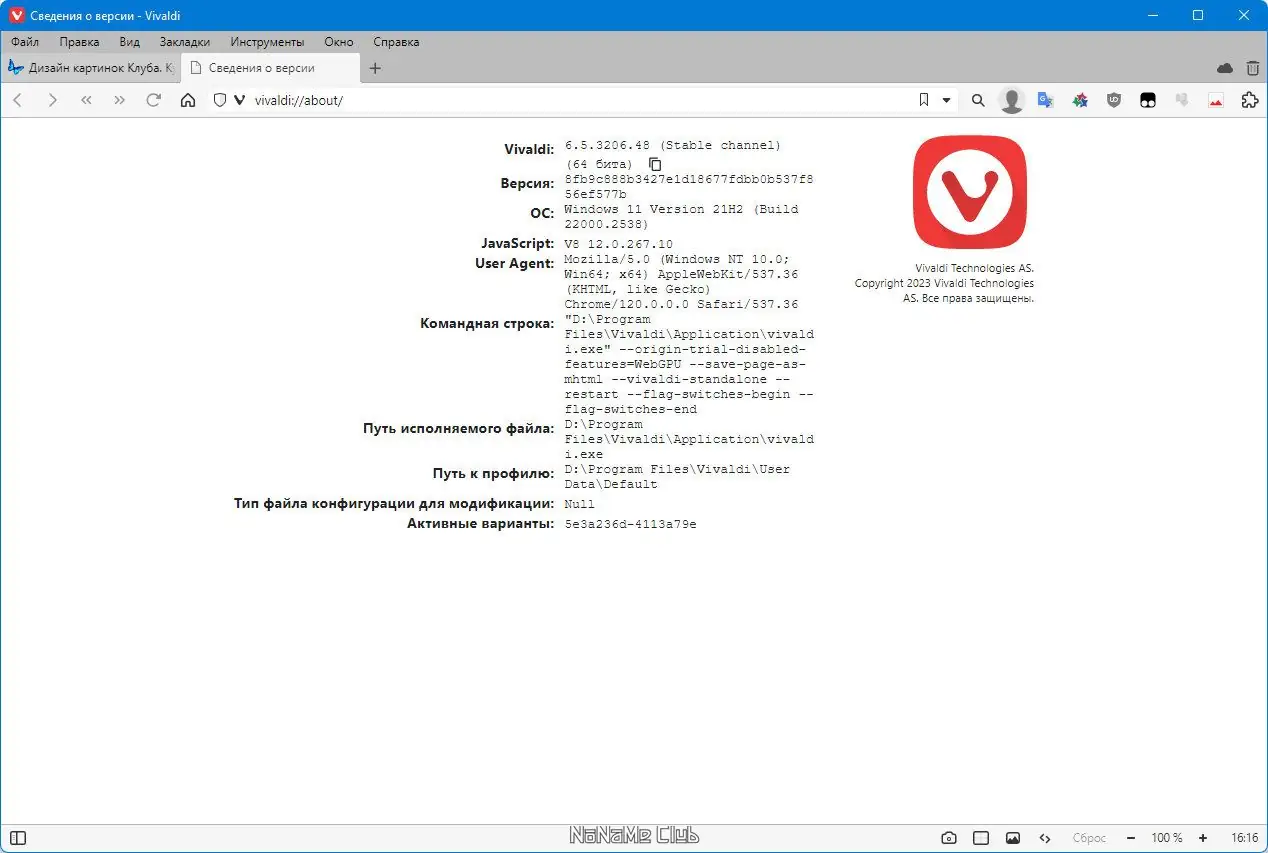This screenshot has height=853, width=1268.
Task: Click the 100 % zoom level text
Action: tap(1166, 838)
